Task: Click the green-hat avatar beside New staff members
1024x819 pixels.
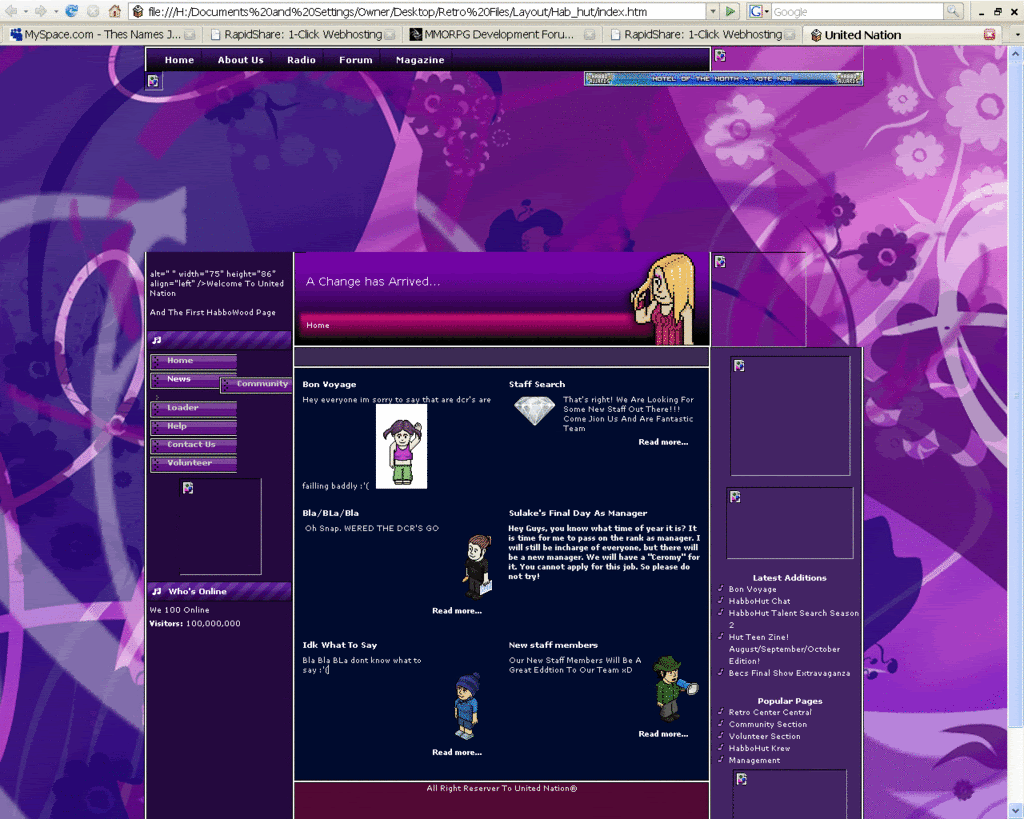Action: (670, 688)
